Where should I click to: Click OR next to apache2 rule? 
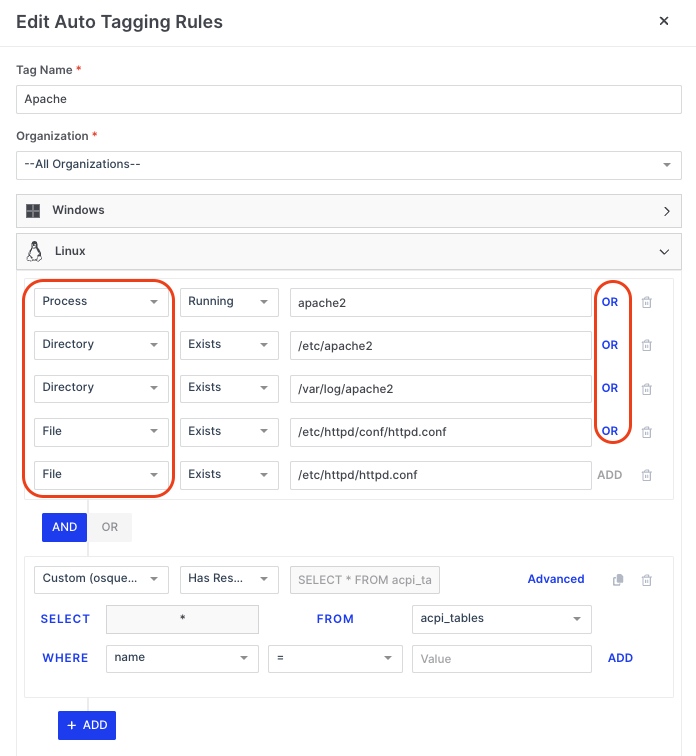[609, 302]
